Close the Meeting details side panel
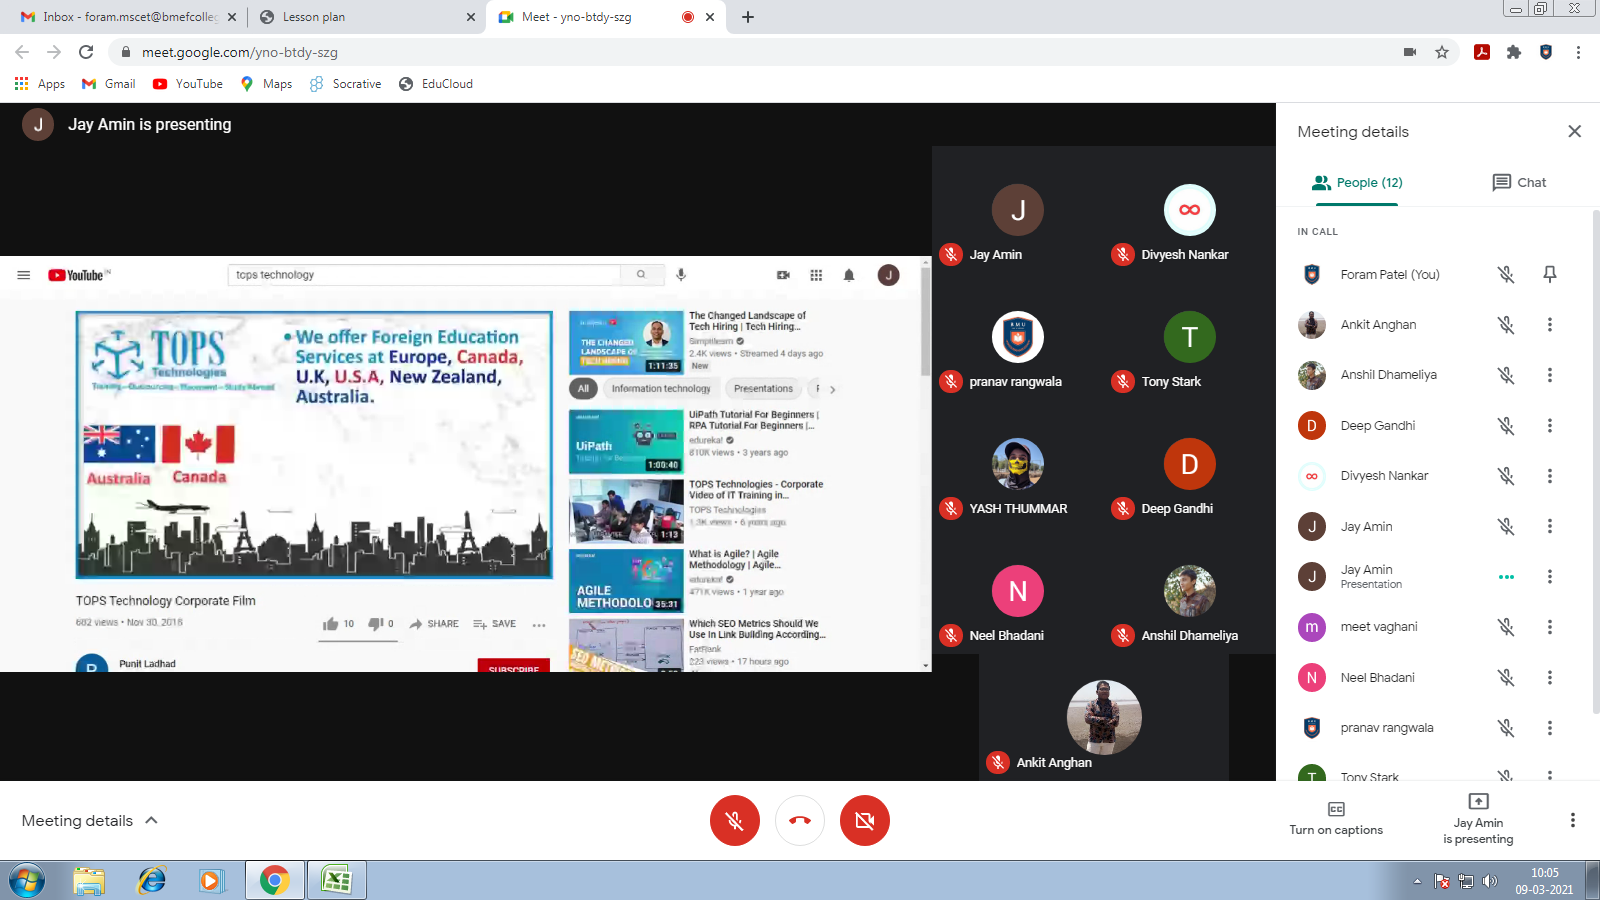Screen dimensions: 1600x900 (x=1574, y=131)
